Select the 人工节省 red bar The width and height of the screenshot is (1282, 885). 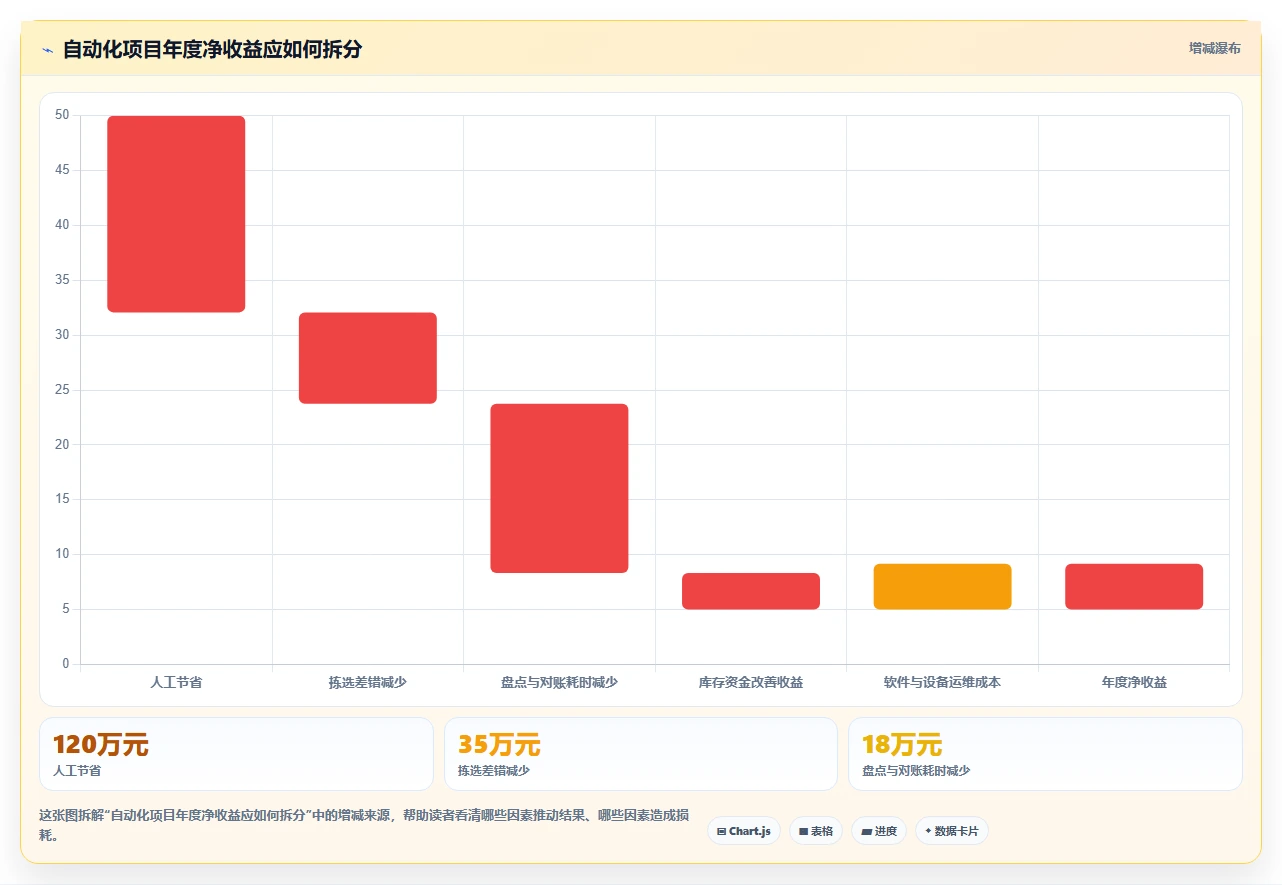pos(176,214)
